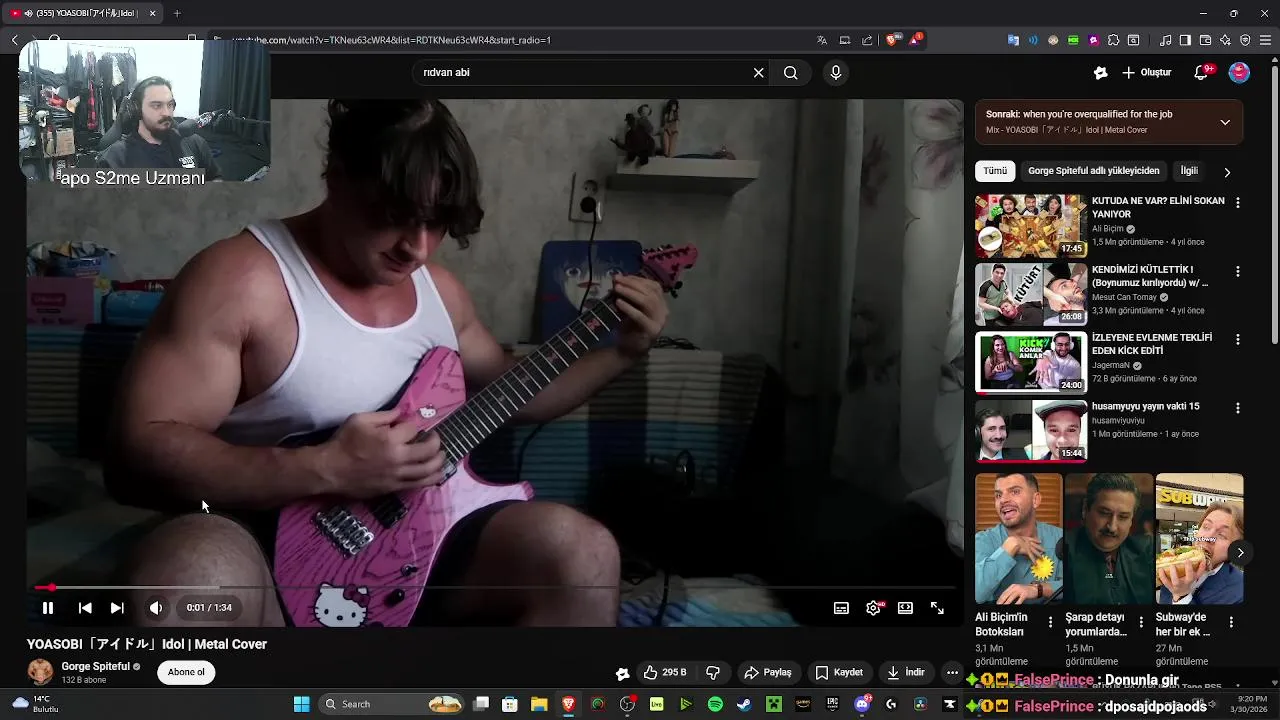The image size is (1280, 720).
Task: Mute the video volume
Action: tap(155, 608)
